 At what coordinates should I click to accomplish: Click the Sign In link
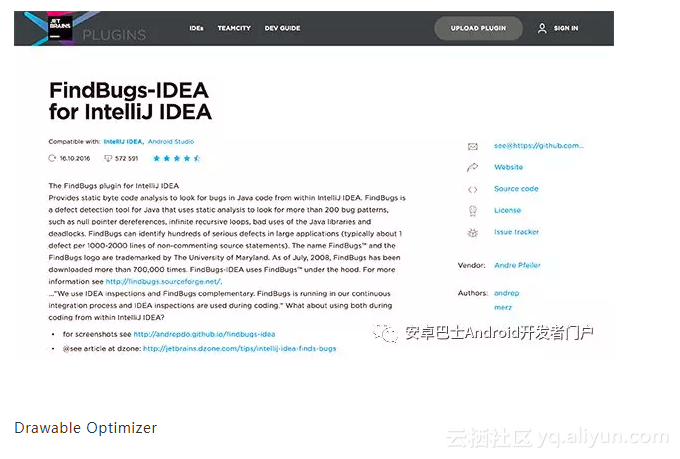pos(566,28)
